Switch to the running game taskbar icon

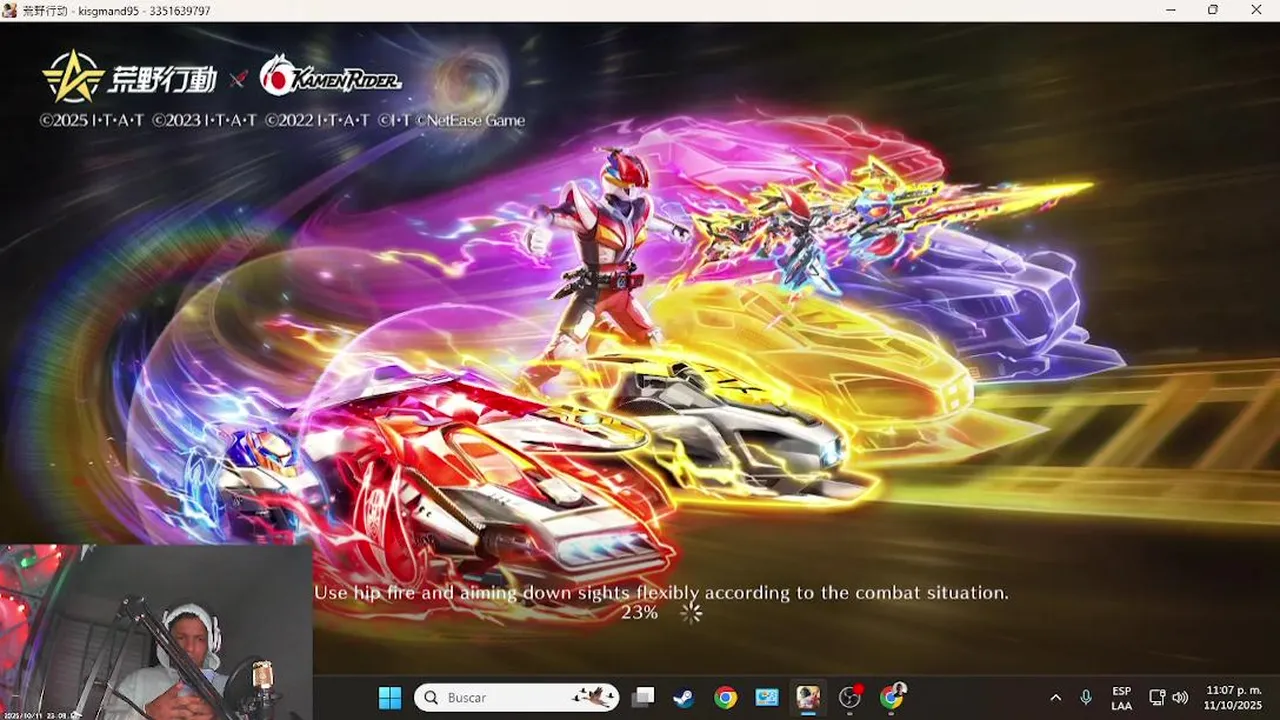click(x=808, y=697)
